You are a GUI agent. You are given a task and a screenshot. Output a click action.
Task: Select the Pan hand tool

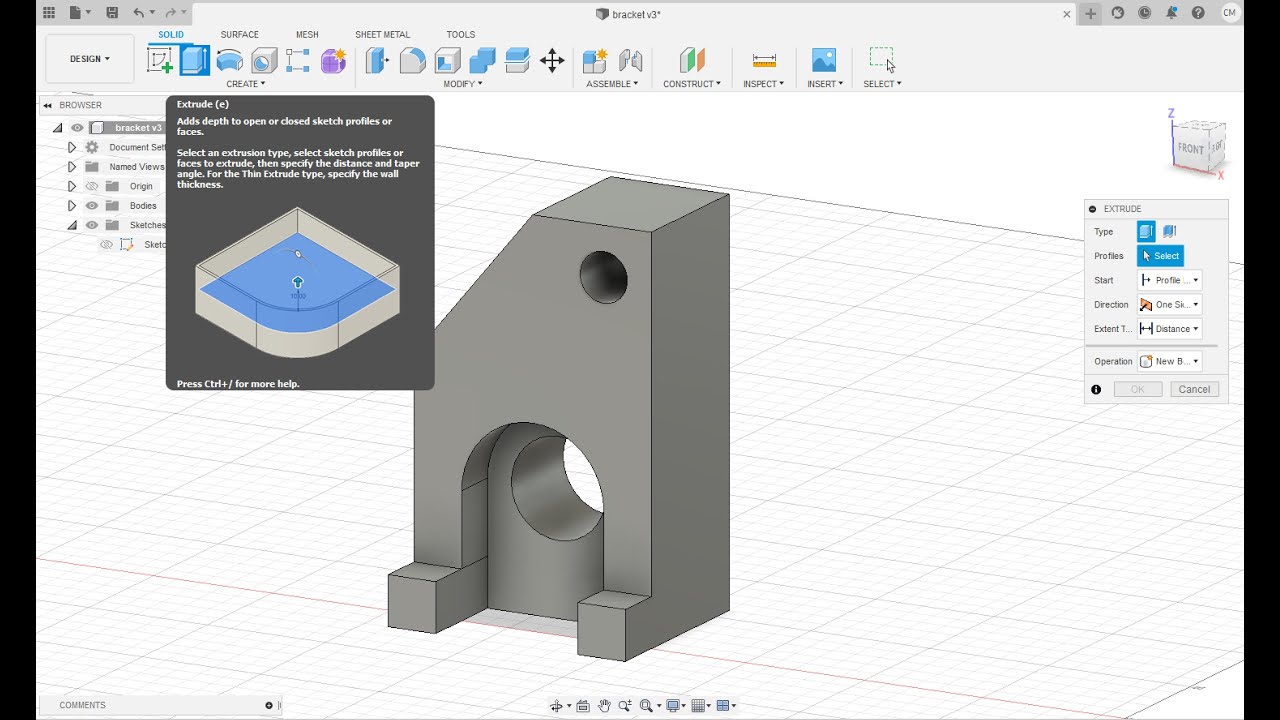coord(604,706)
